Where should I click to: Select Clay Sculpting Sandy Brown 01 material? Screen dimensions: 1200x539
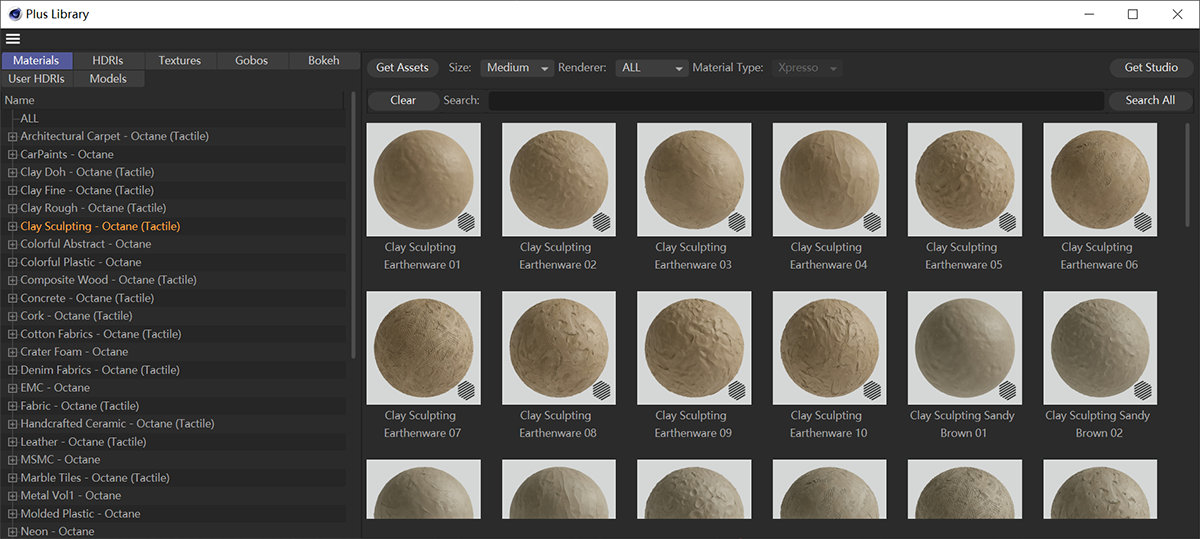point(964,348)
